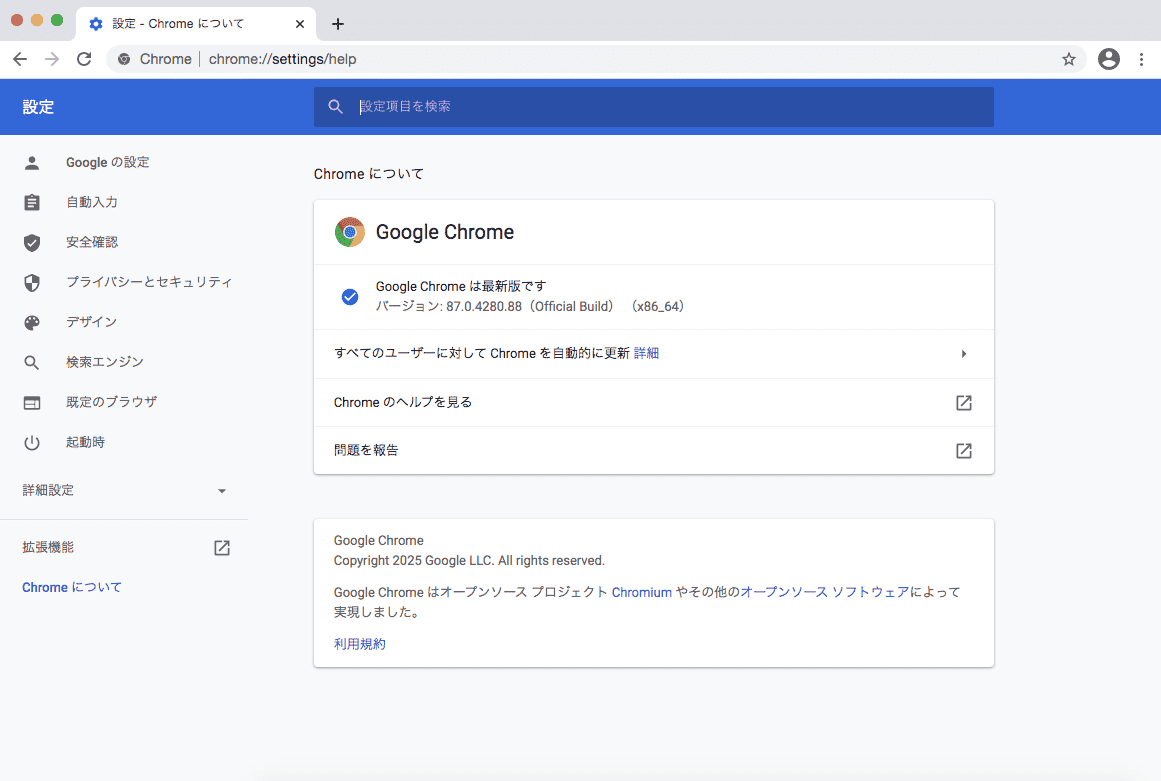The image size is (1161, 781).
Task: Open the Chrome three-dot menu
Action: pyautogui.click(x=1141, y=59)
